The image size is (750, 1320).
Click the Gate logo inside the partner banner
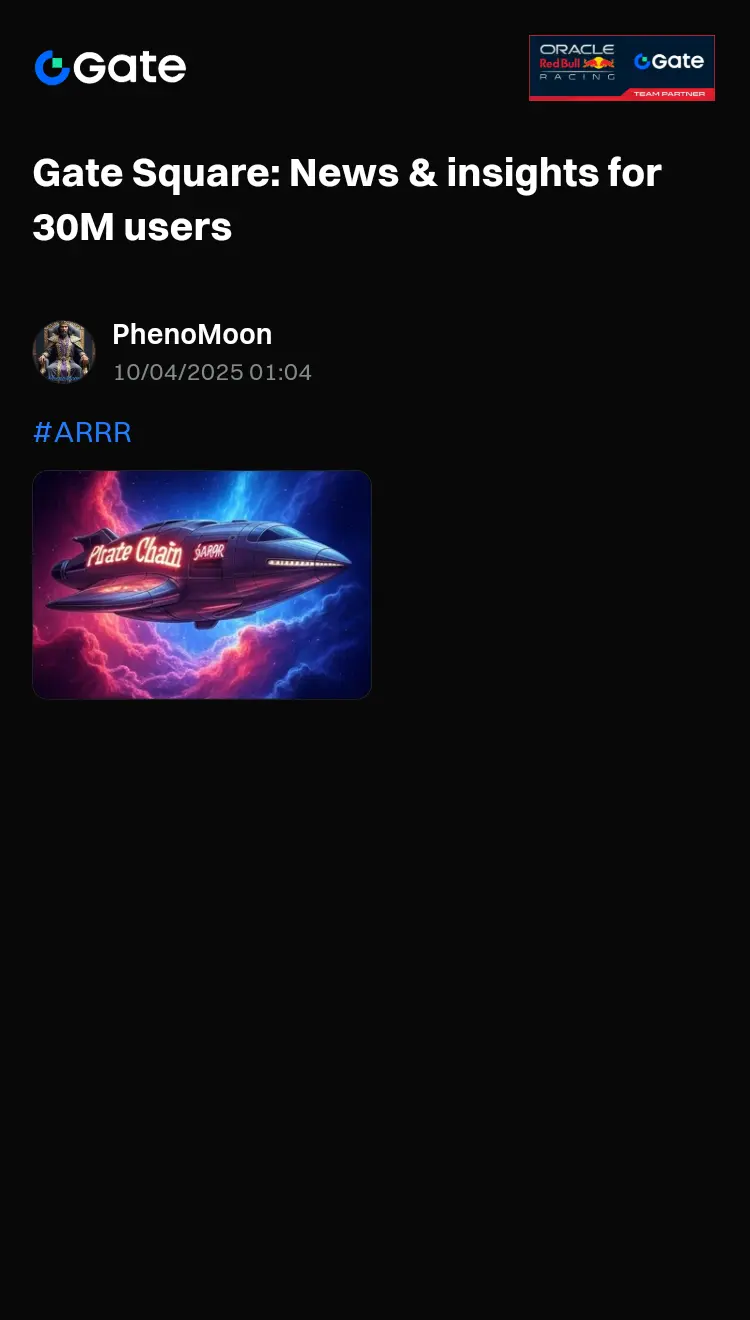click(669, 61)
